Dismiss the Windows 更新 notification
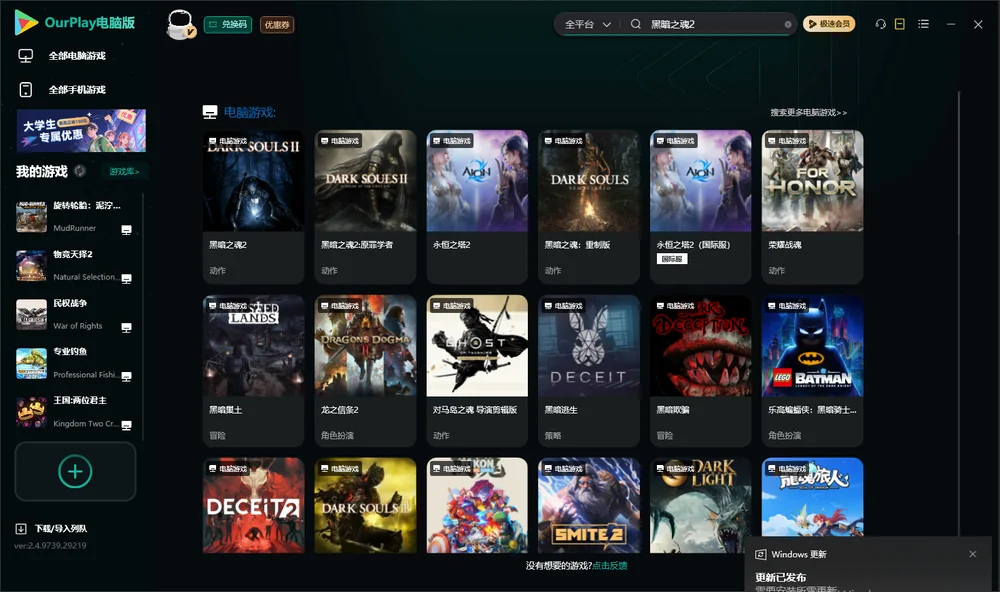1000x592 pixels. [x=973, y=554]
